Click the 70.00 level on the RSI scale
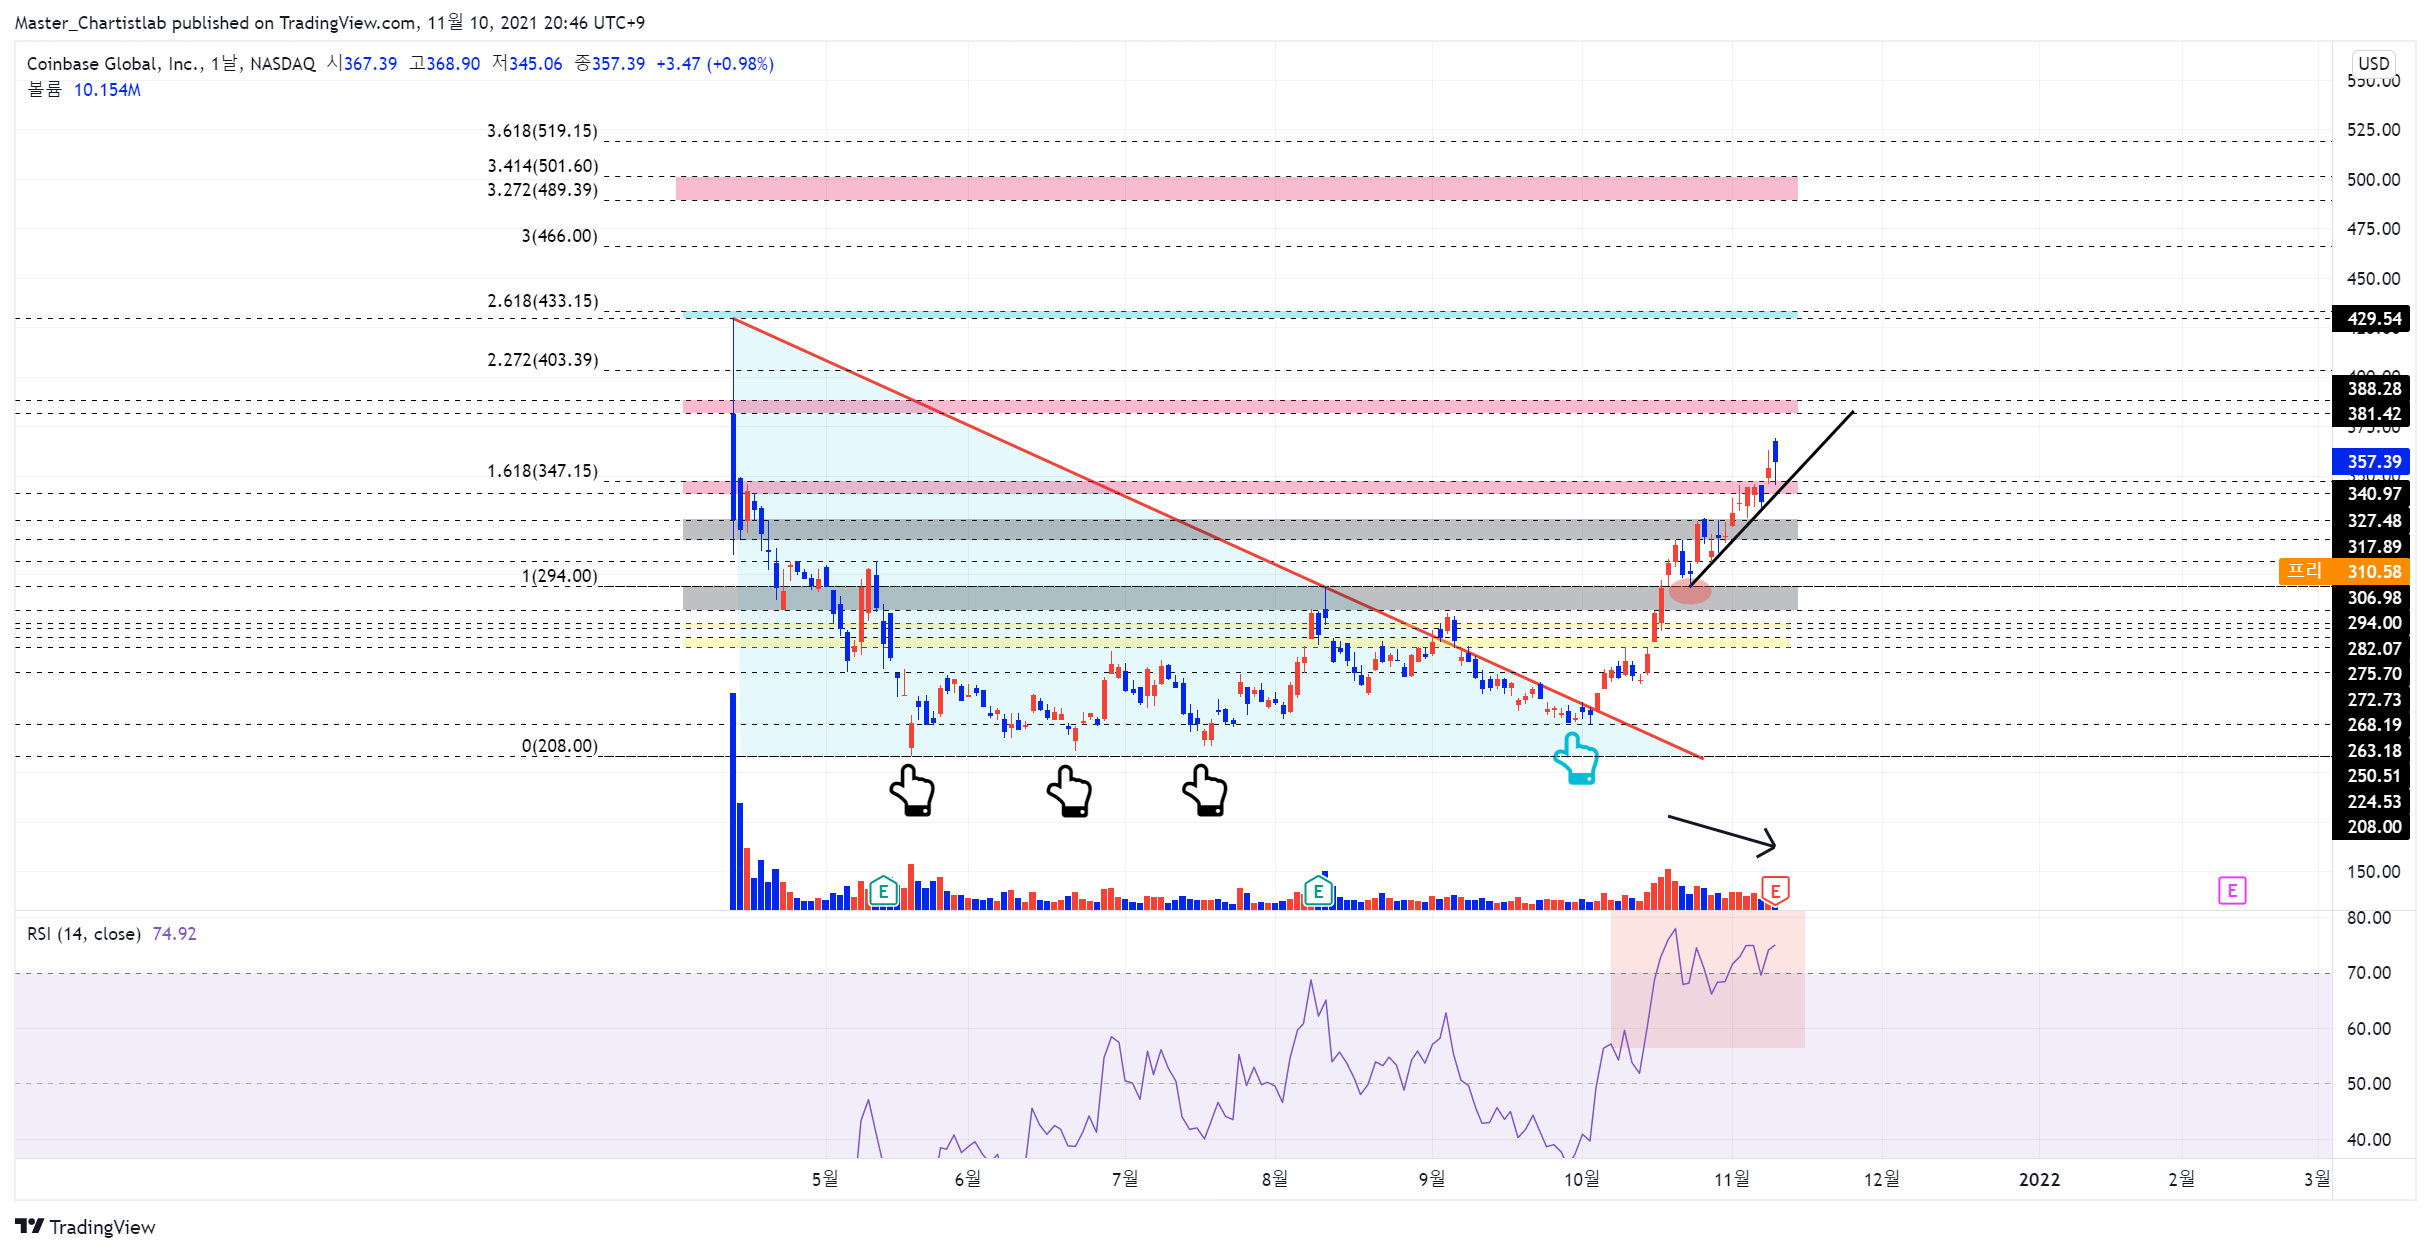The width and height of the screenshot is (2431, 1253). click(2369, 972)
